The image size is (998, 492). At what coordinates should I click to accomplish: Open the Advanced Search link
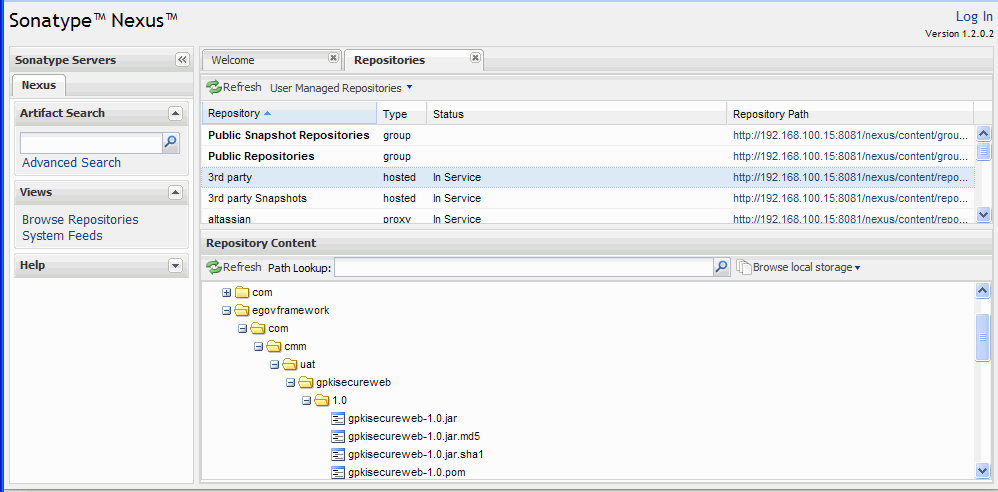point(71,163)
